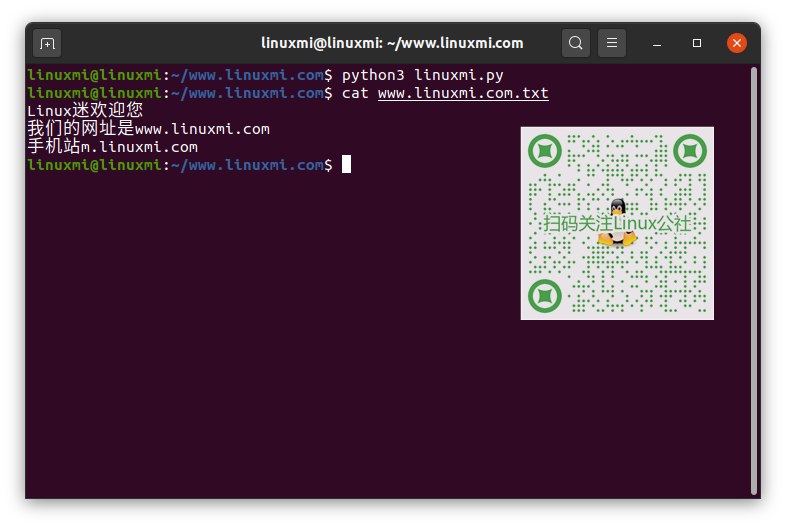The image size is (786, 527).
Task: Click the python3 linuxmi.py command text
Action: point(422,75)
